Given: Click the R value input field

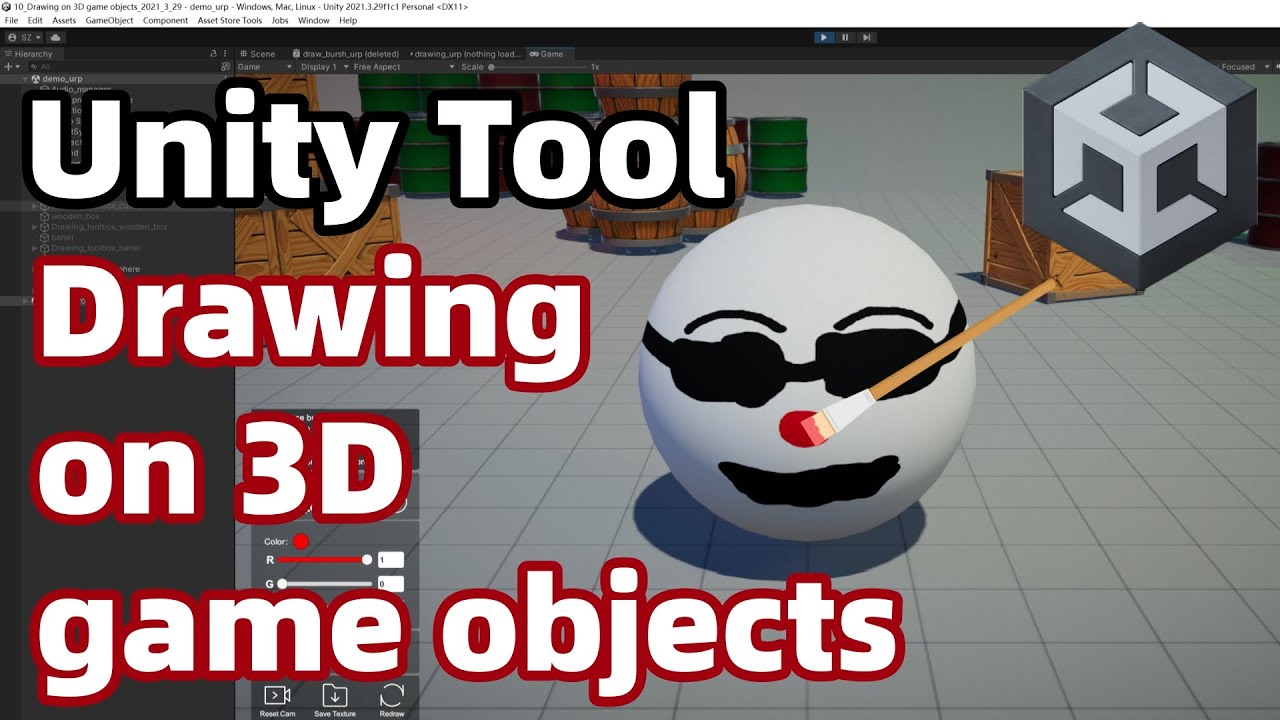Looking at the screenshot, I should coord(391,560).
